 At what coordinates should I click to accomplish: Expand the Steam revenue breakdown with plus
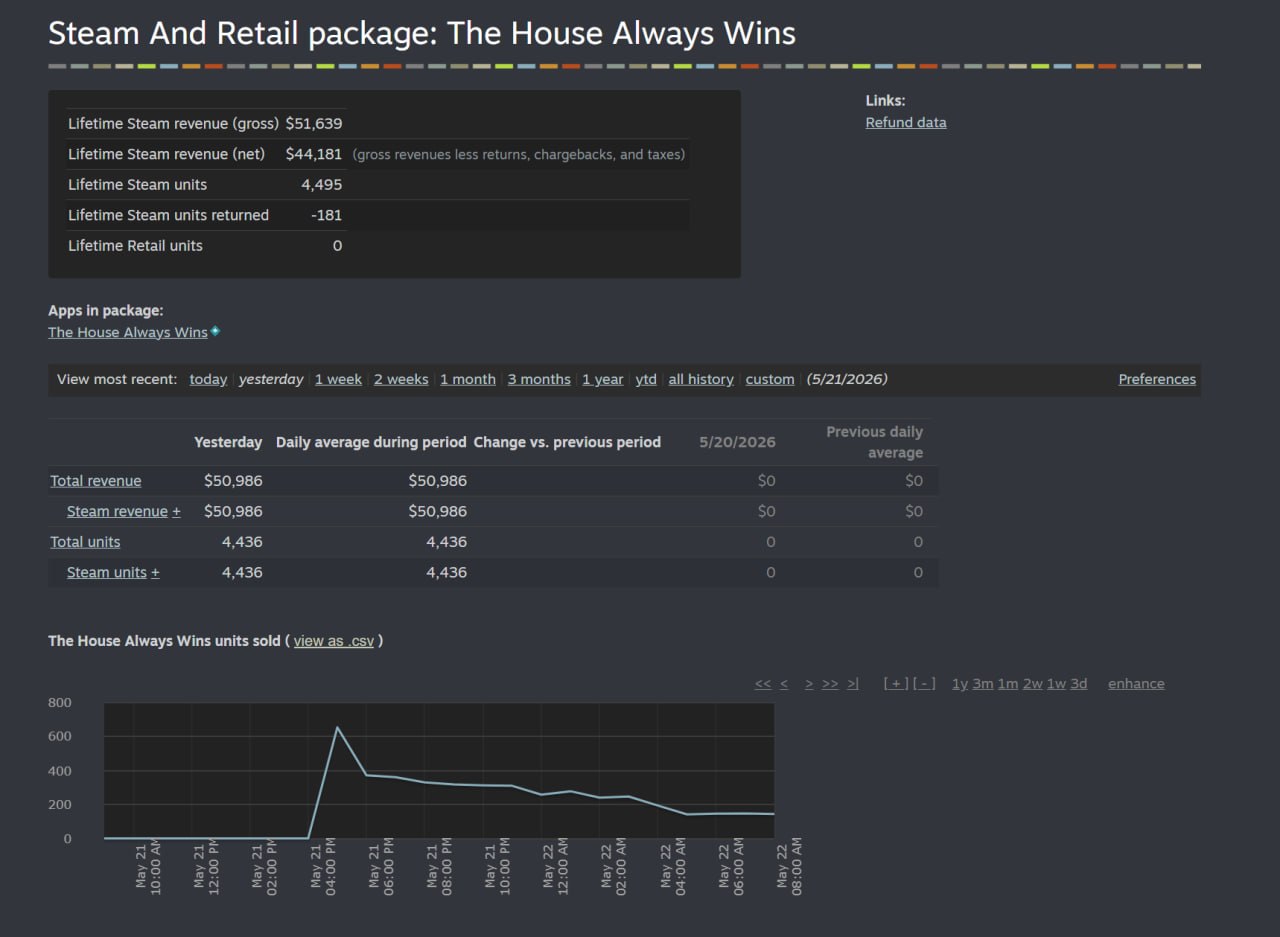(x=177, y=512)
